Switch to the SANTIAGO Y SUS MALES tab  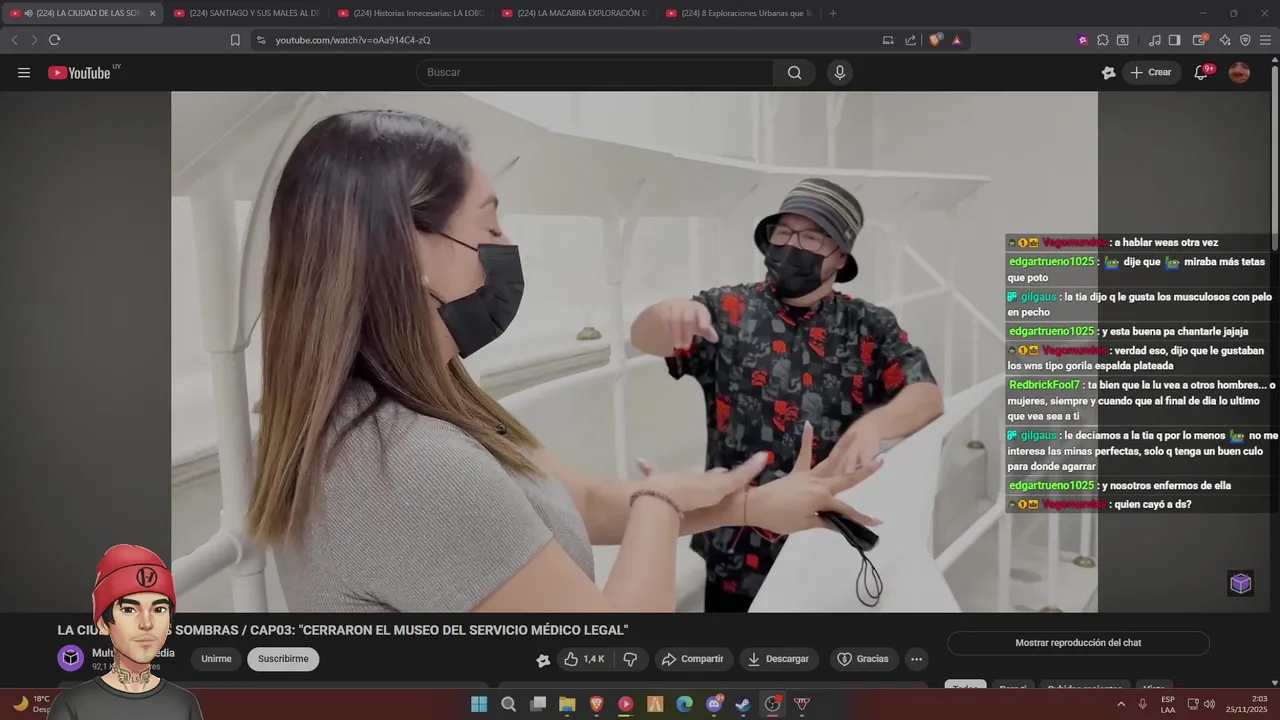pos(246,13)
